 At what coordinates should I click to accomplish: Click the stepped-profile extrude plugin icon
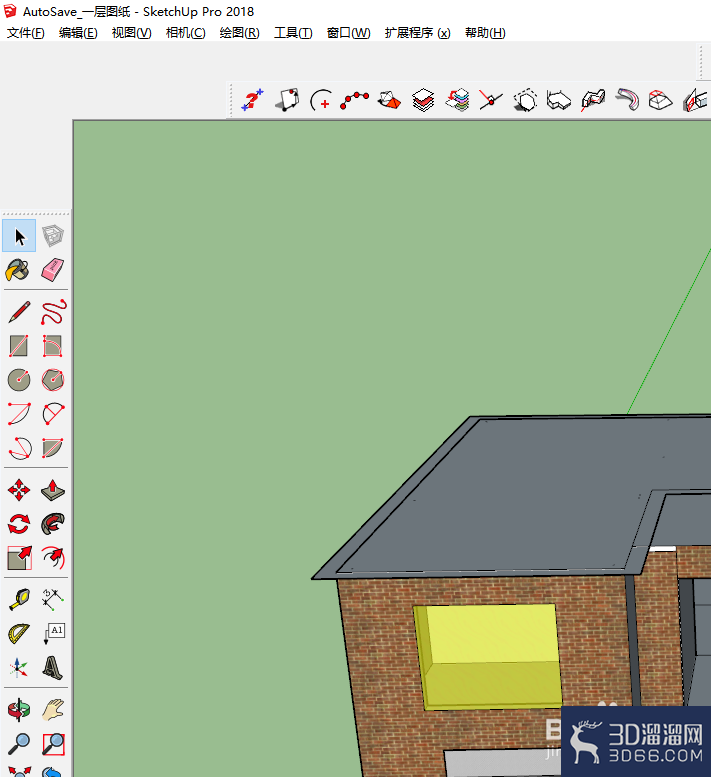tap(593, 101)
